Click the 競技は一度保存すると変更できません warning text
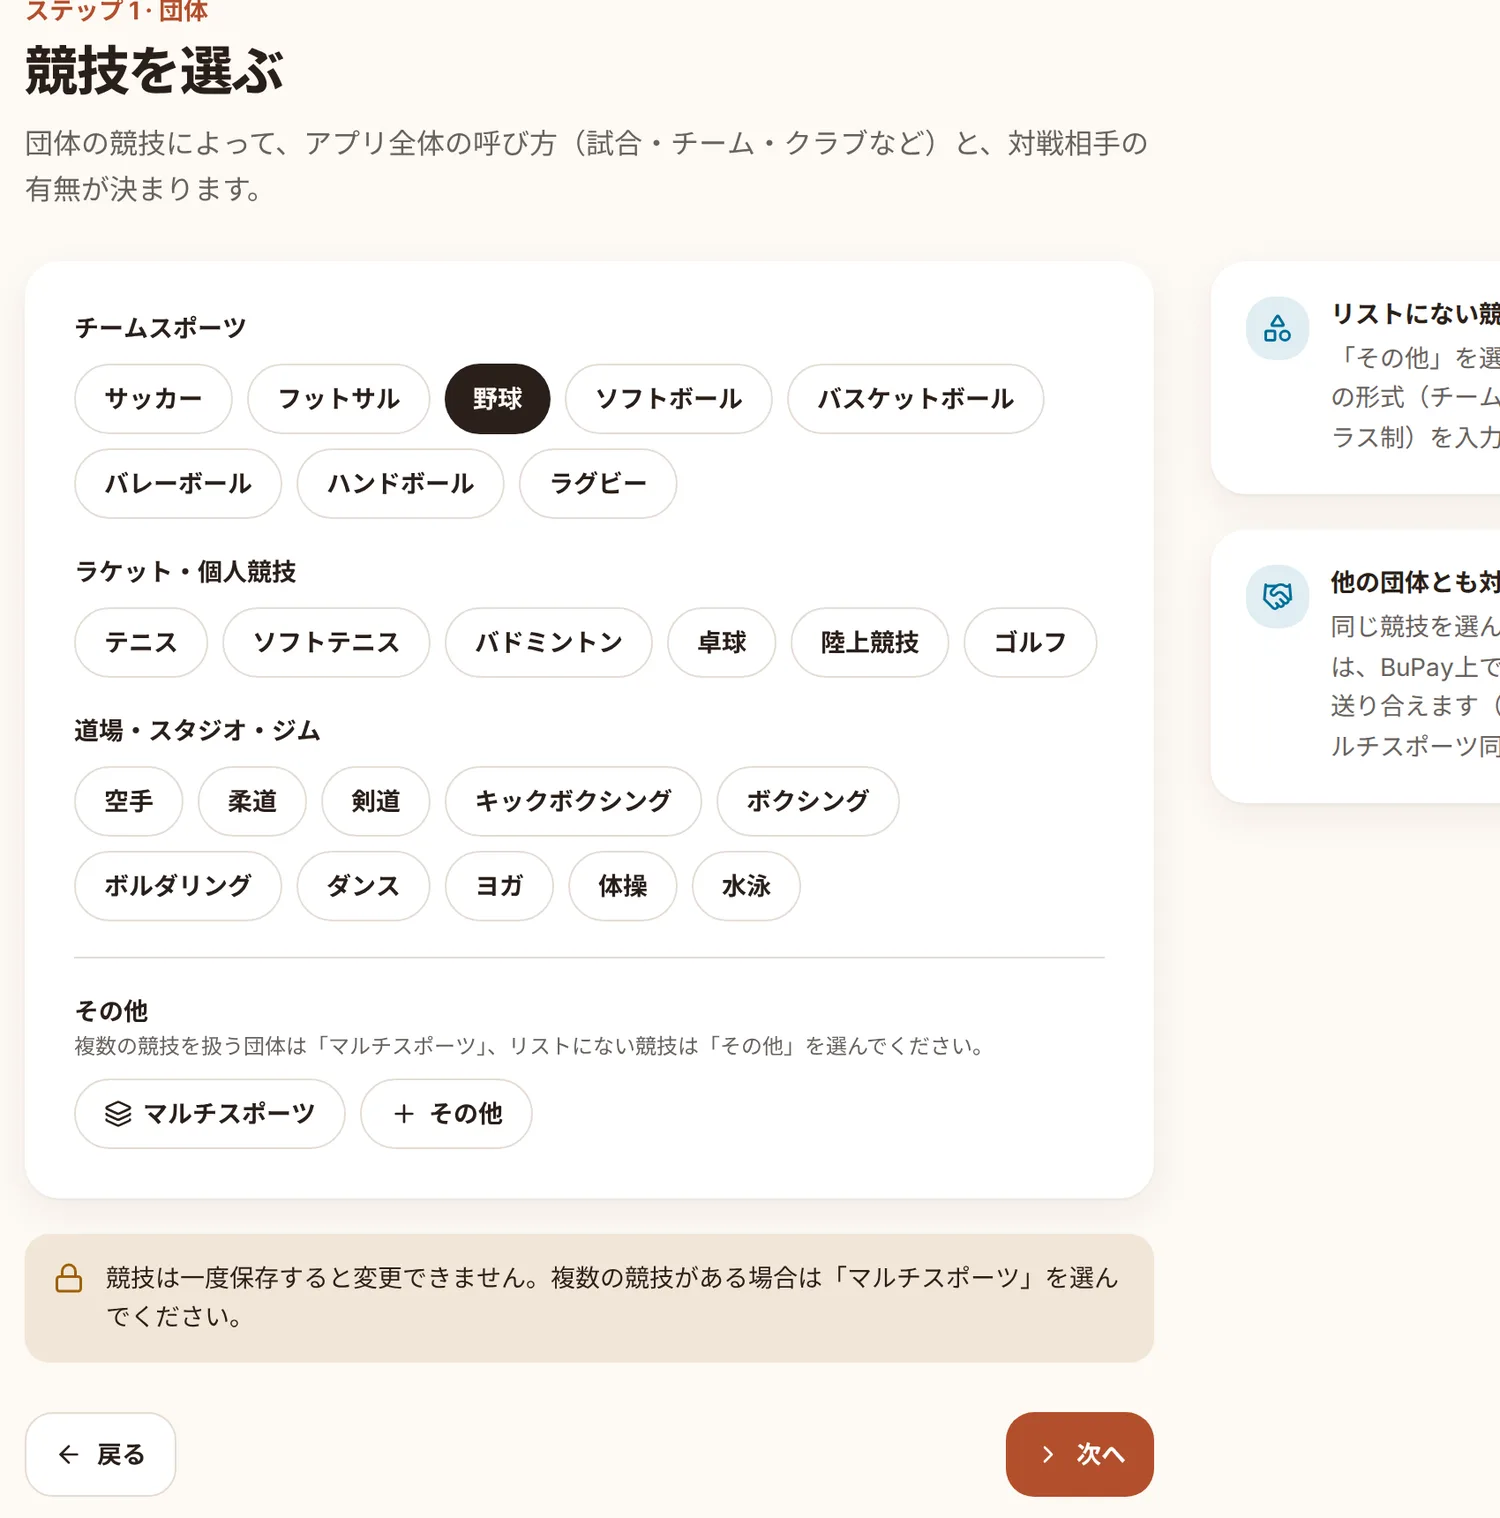 [x=612, y=1297]
